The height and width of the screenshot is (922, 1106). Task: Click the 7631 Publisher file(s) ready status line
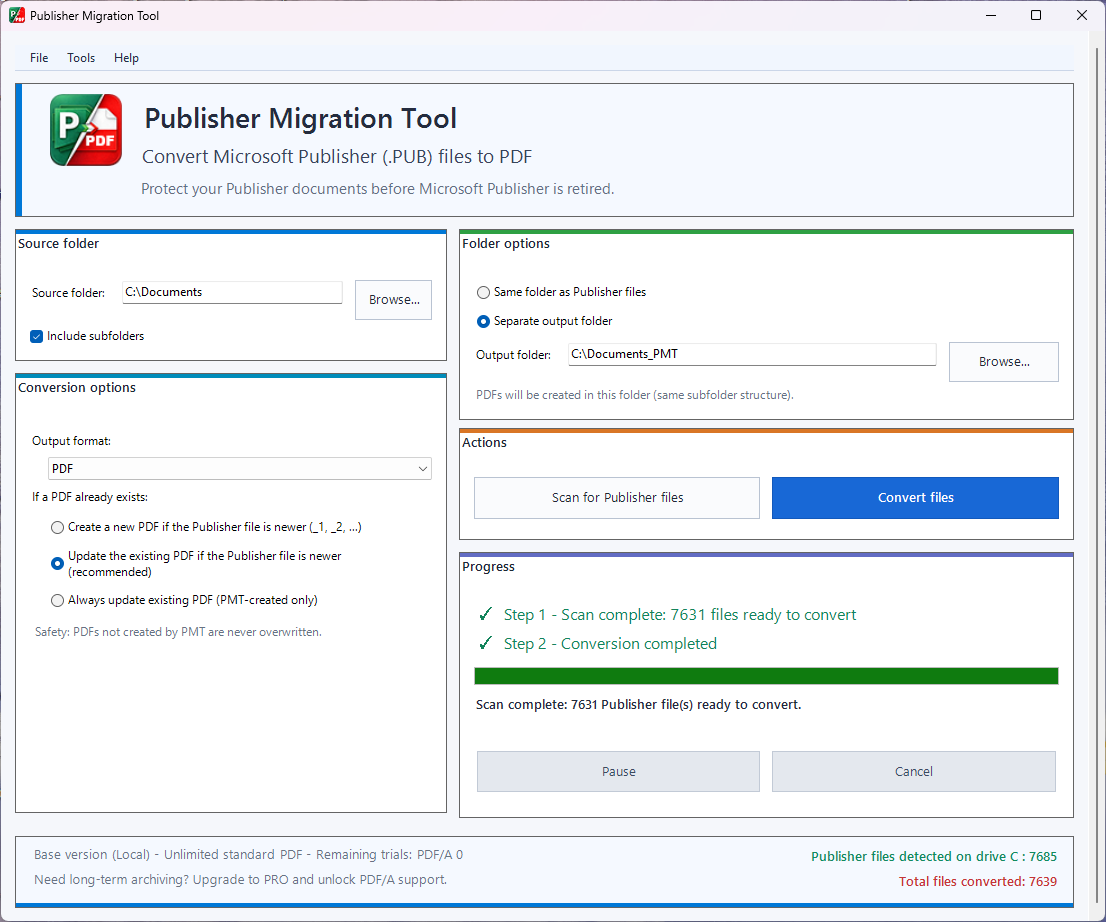(638, 705)
